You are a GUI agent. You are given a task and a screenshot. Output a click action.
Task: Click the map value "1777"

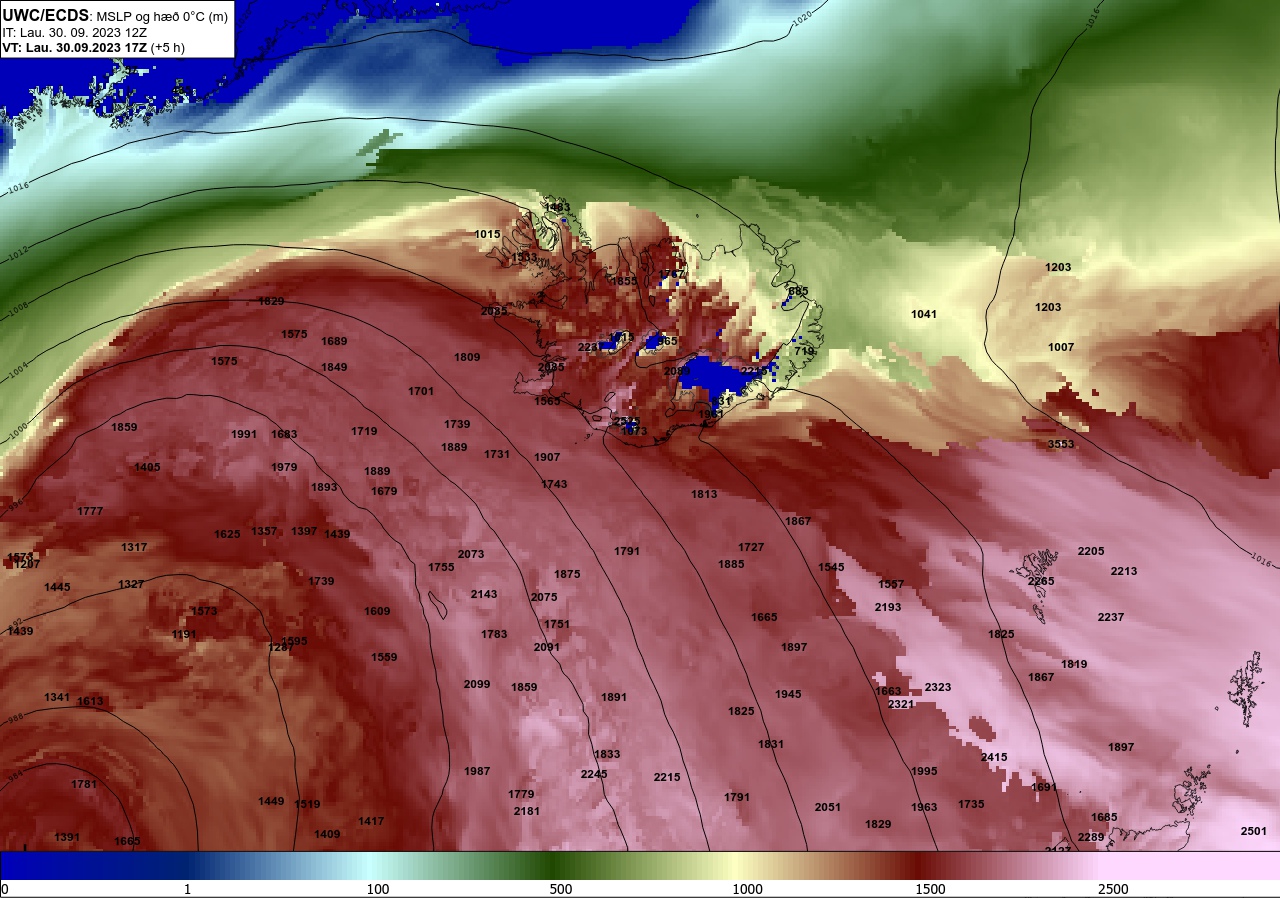90,511
